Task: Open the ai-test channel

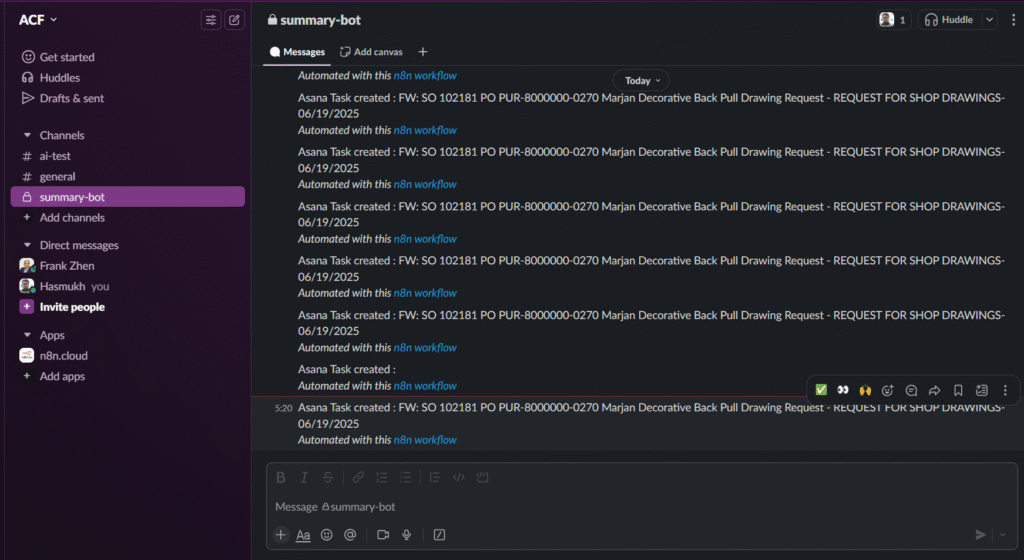Action: click(x=55, y=156)
